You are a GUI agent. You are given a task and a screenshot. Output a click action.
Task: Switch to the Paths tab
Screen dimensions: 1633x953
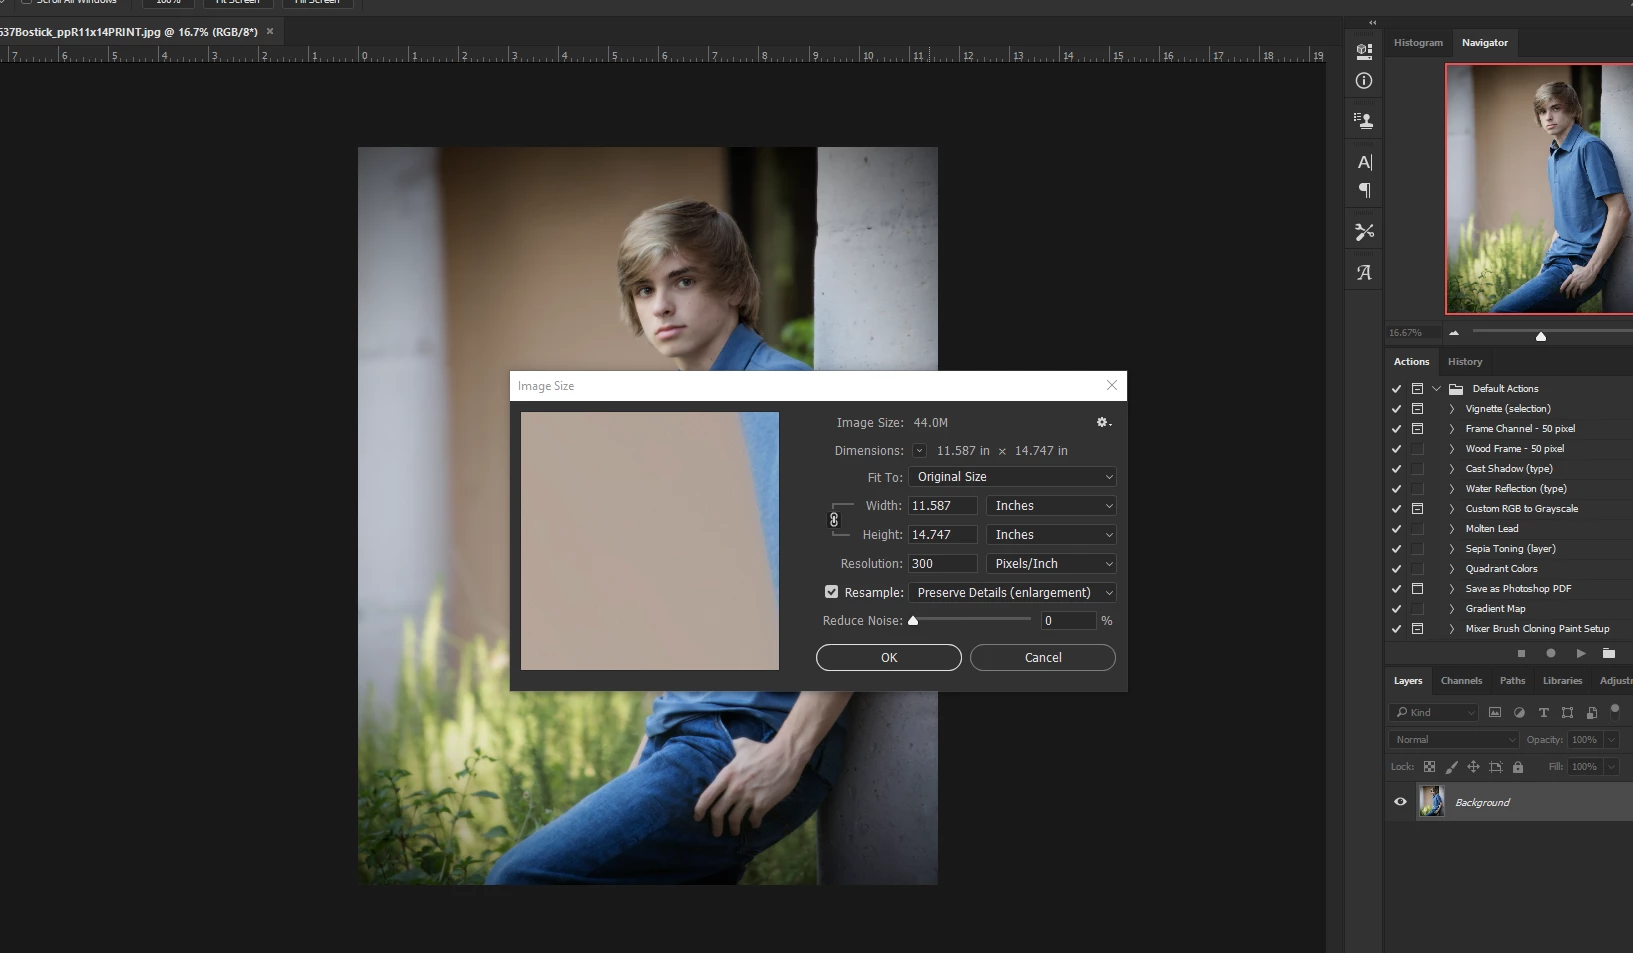click(x=1512, y=681)
